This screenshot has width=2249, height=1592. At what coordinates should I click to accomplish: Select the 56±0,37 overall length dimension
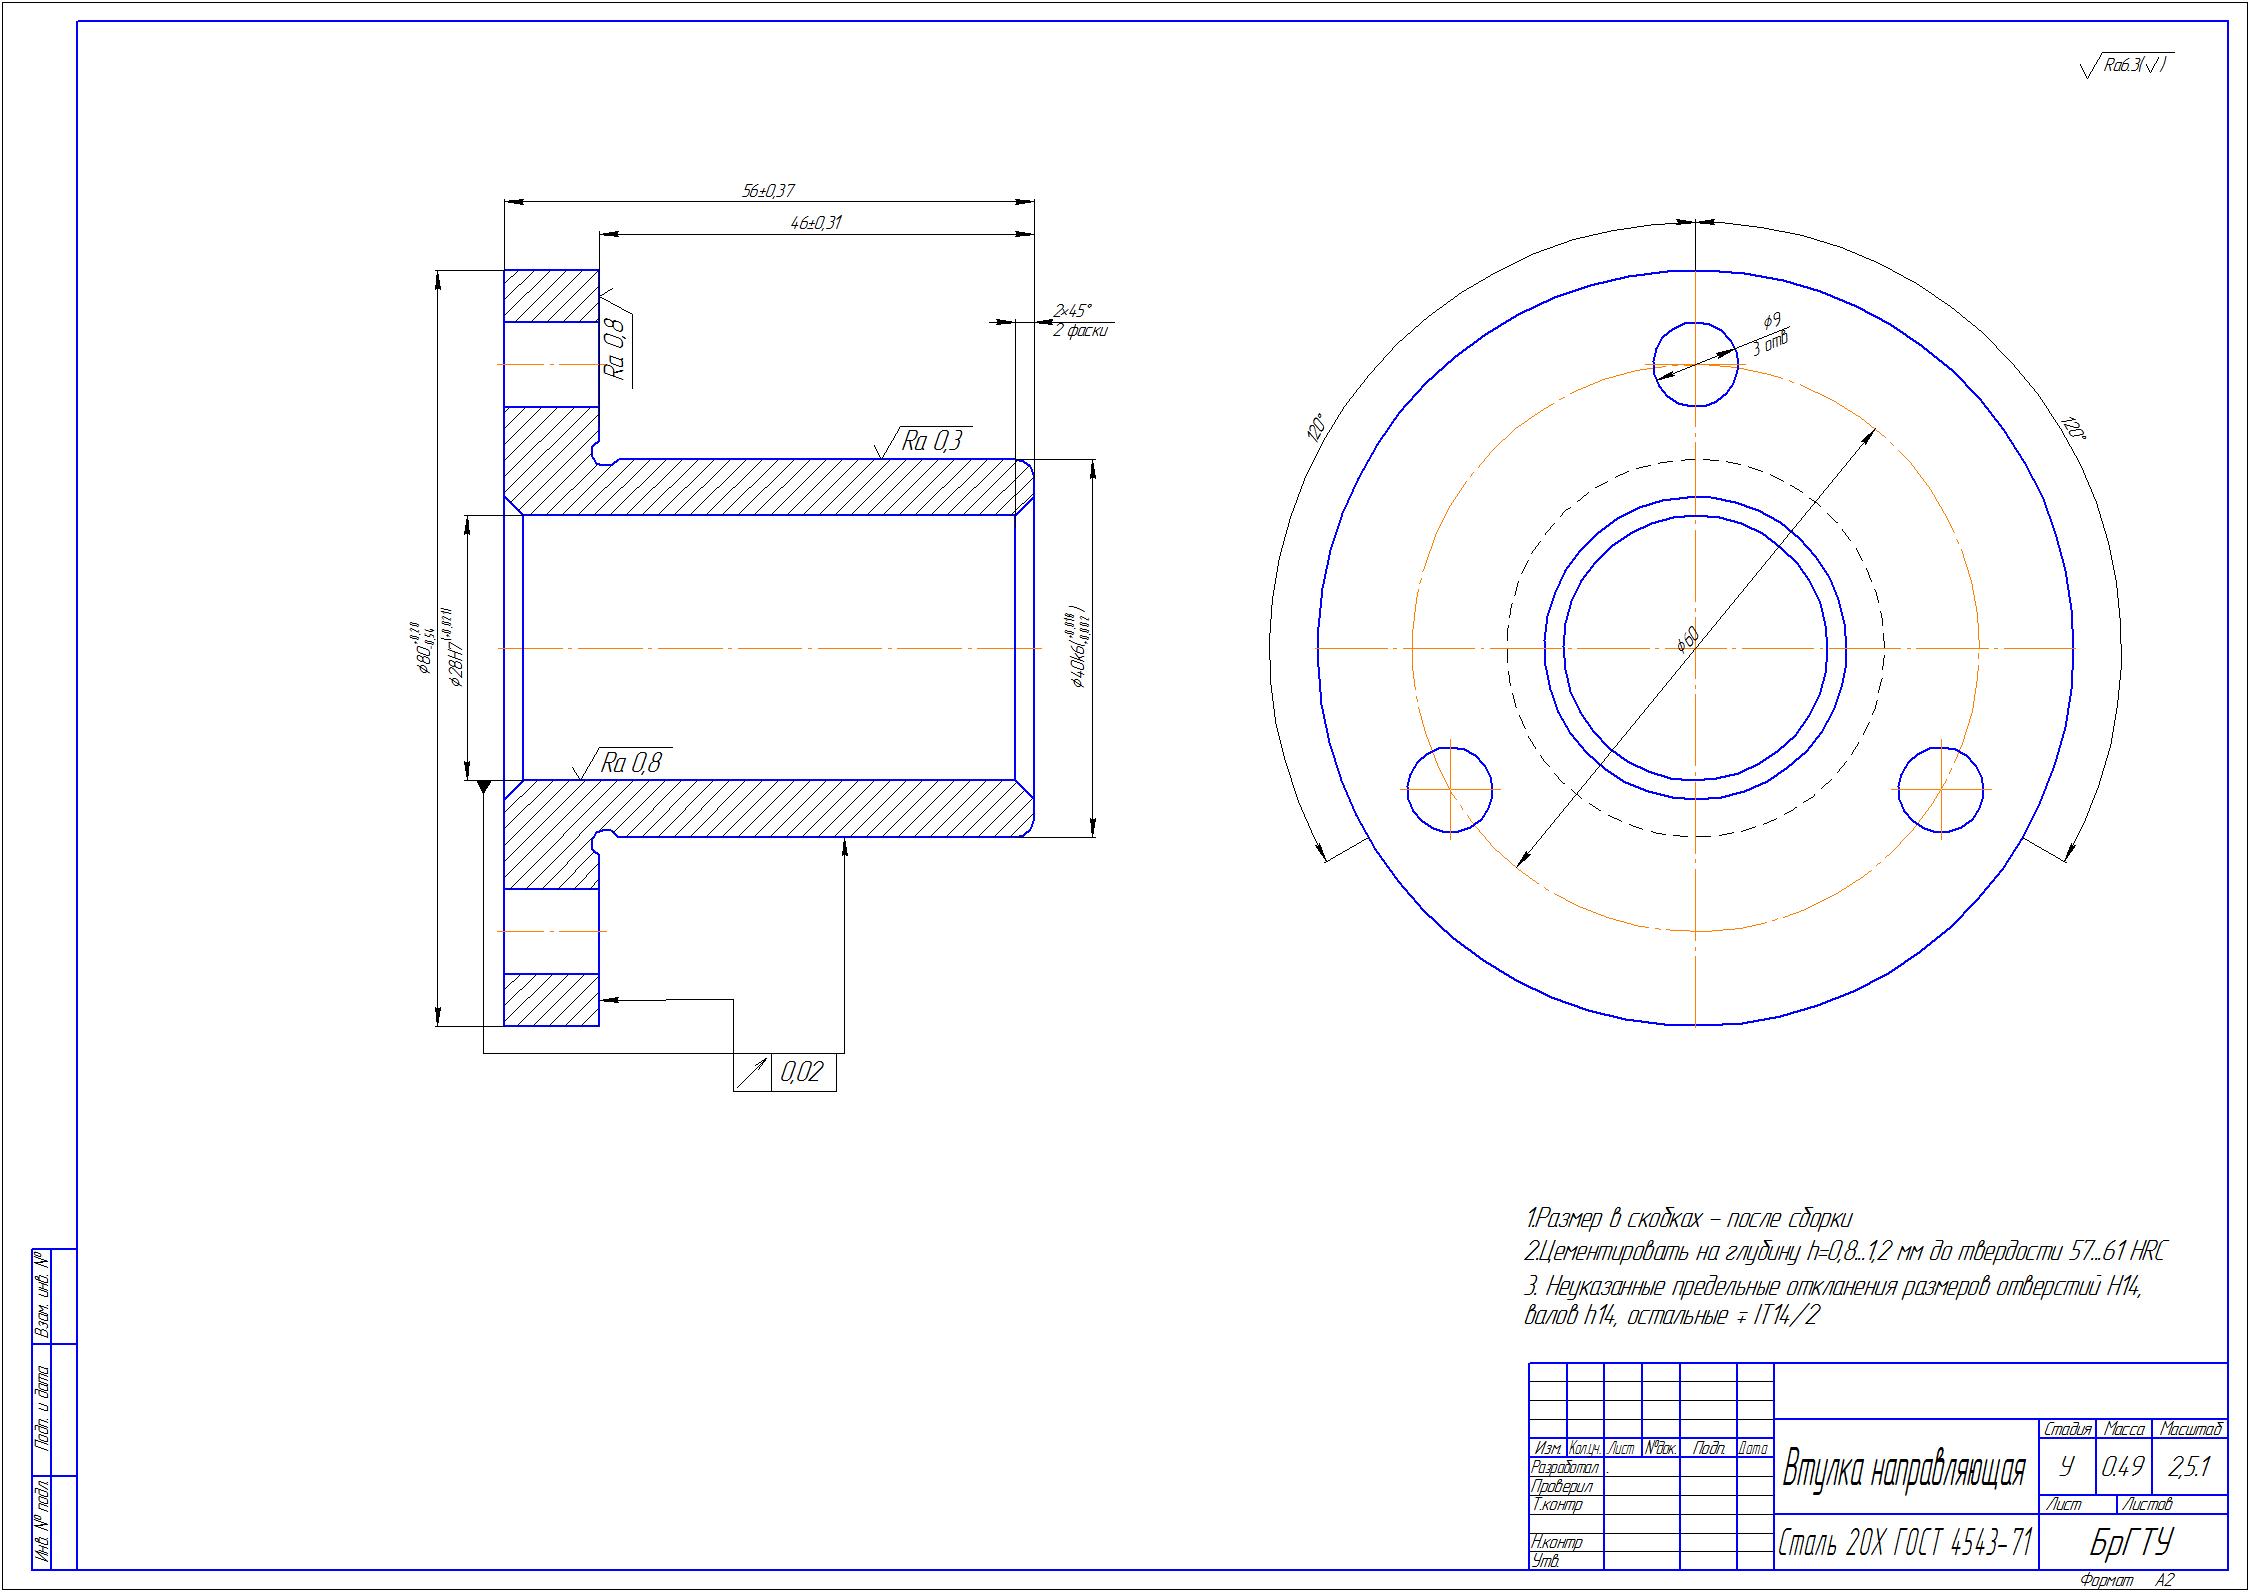[768, 190]
